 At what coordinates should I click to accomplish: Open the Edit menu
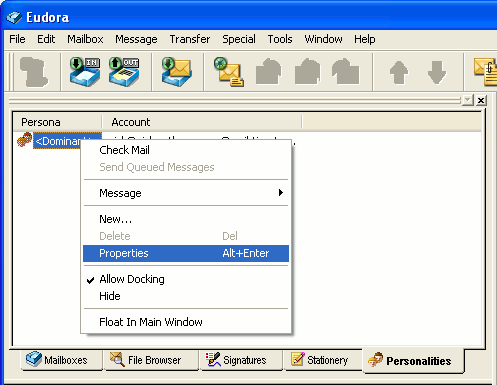pos(46,39)
